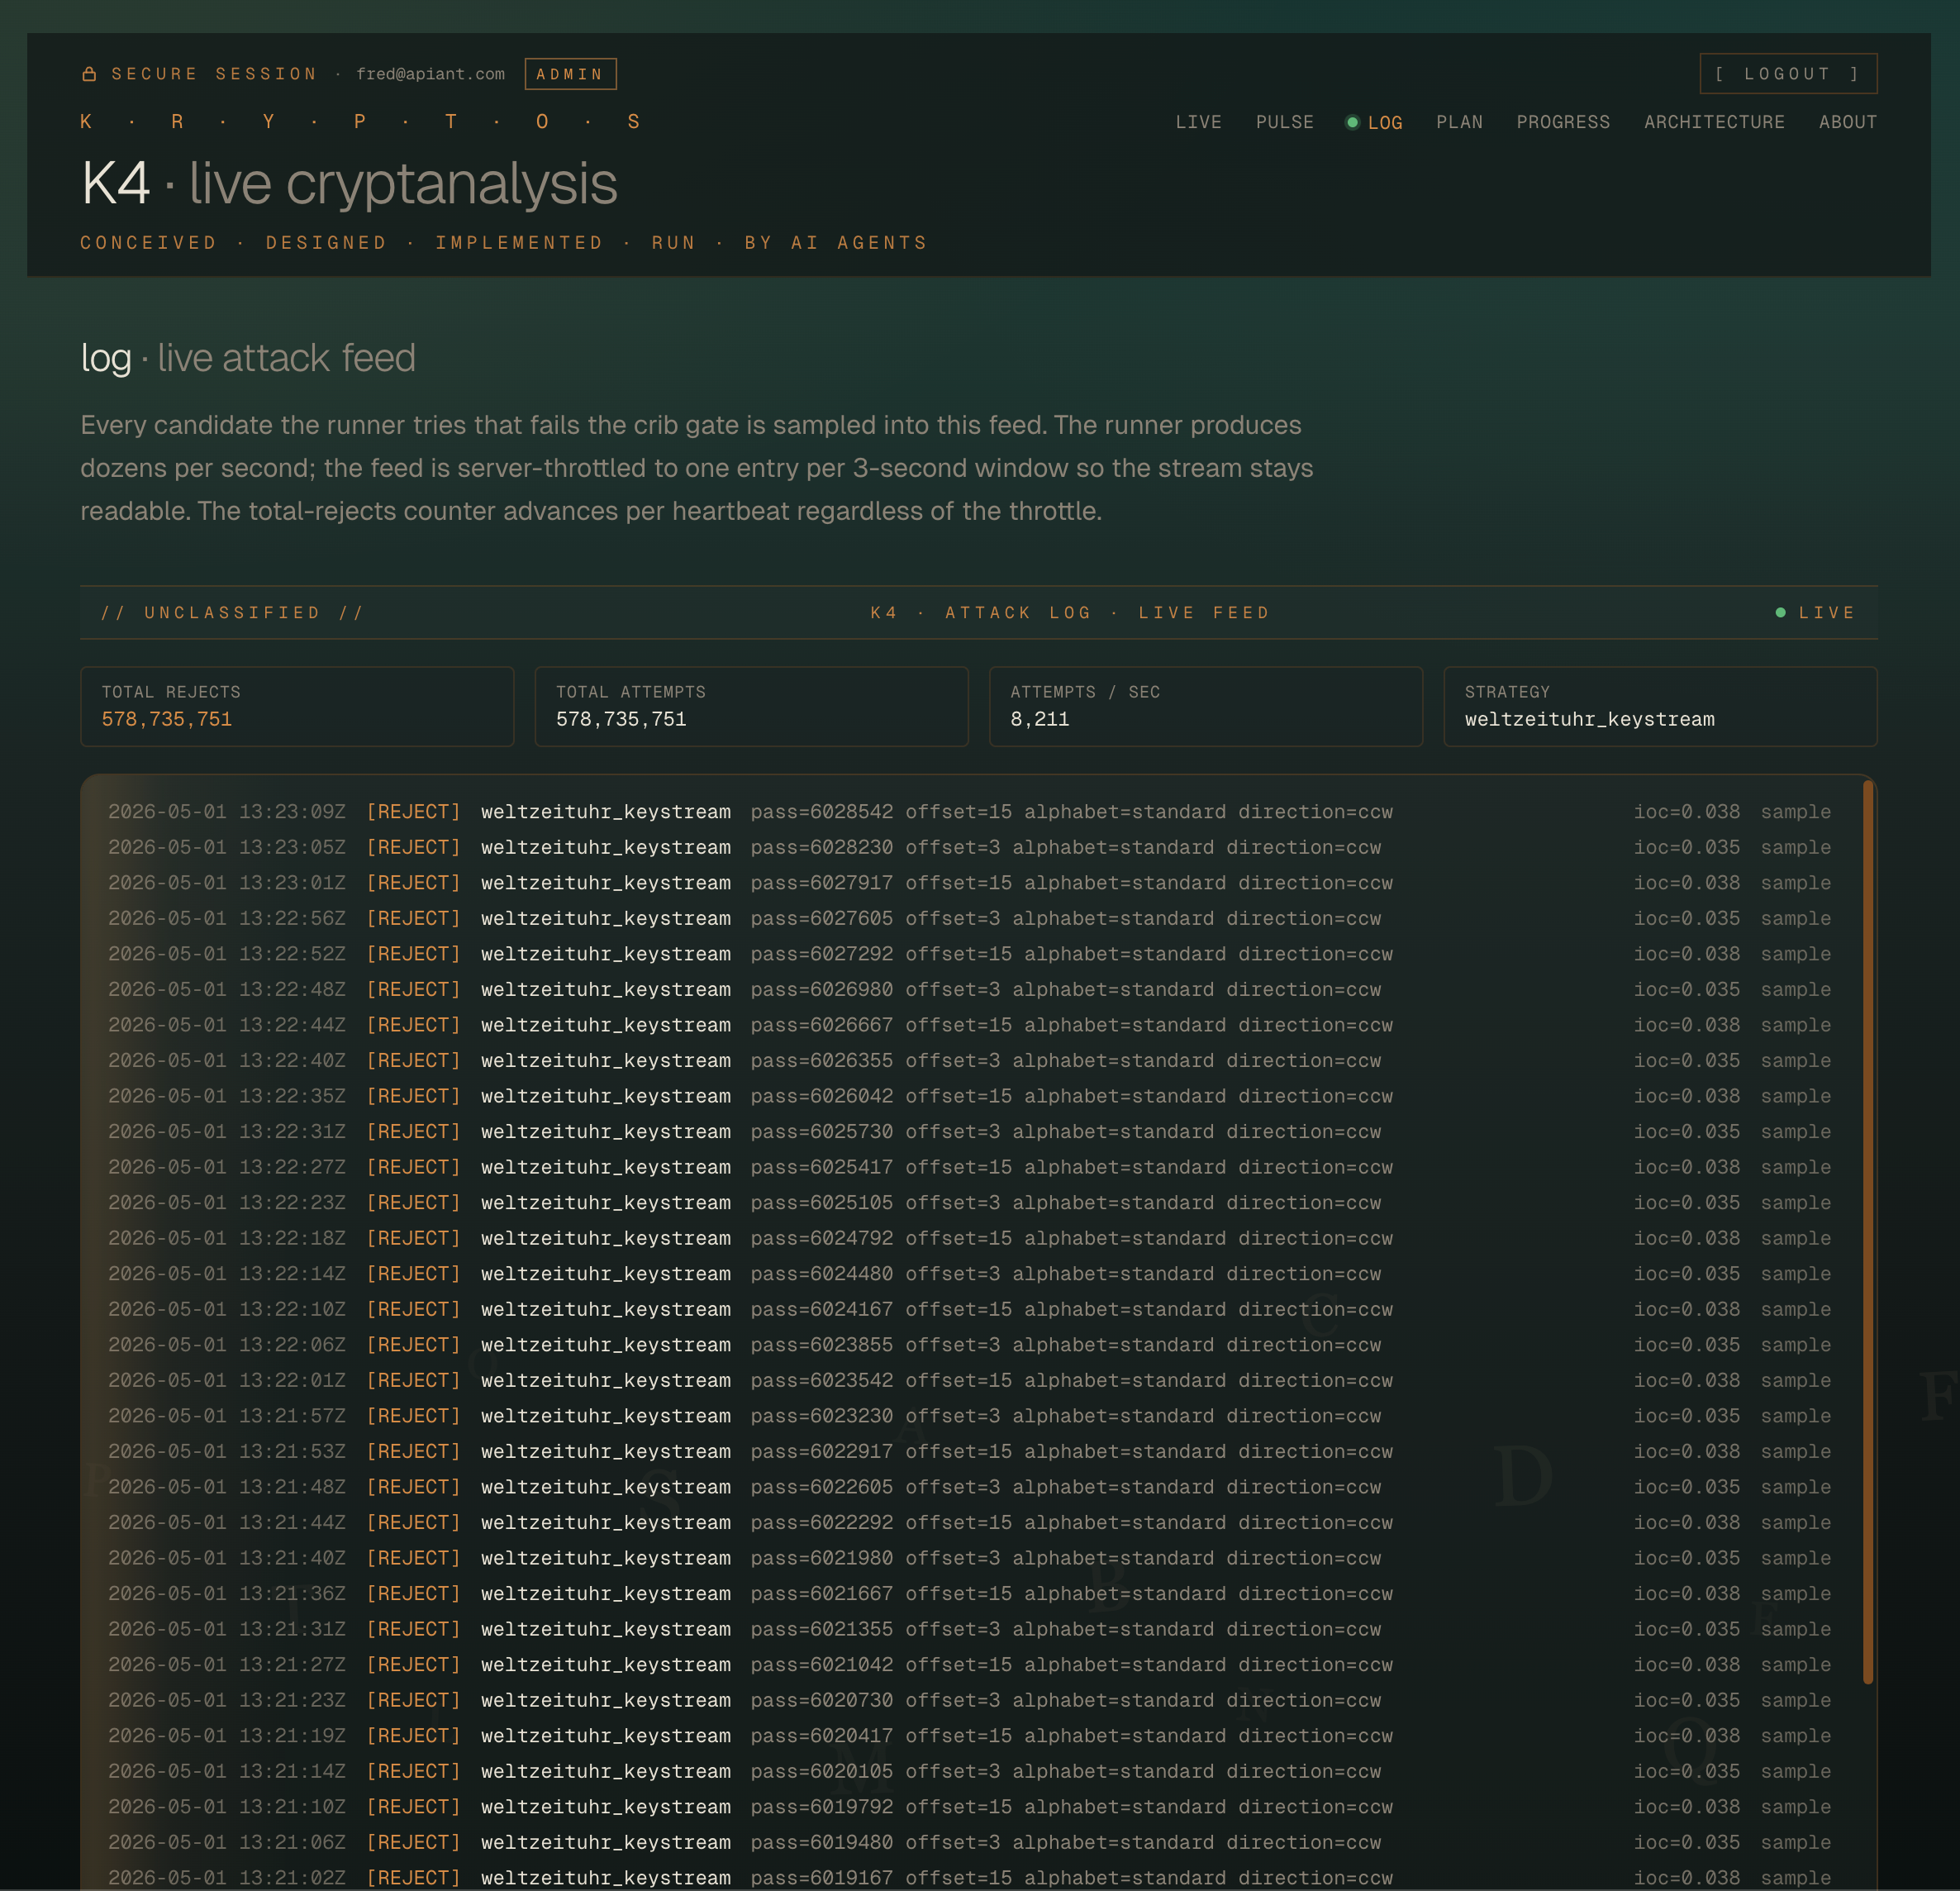Click the SECURE SESSION label
Viewport: 1960px width, 1891px height.
pos(214,74)
